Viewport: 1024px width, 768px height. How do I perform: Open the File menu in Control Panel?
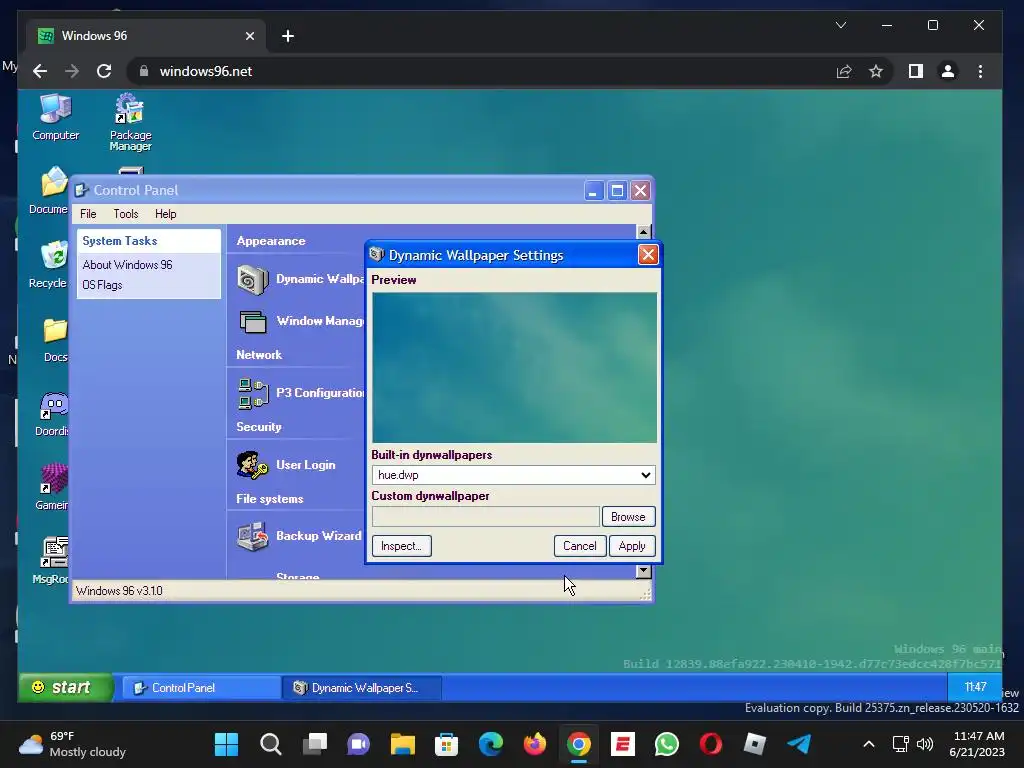pyautogui.click(x=88, y=214)
